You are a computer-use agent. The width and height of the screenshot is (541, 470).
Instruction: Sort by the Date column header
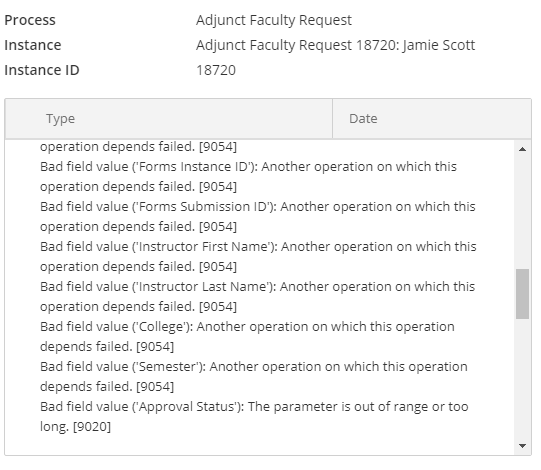pos(363,119)
